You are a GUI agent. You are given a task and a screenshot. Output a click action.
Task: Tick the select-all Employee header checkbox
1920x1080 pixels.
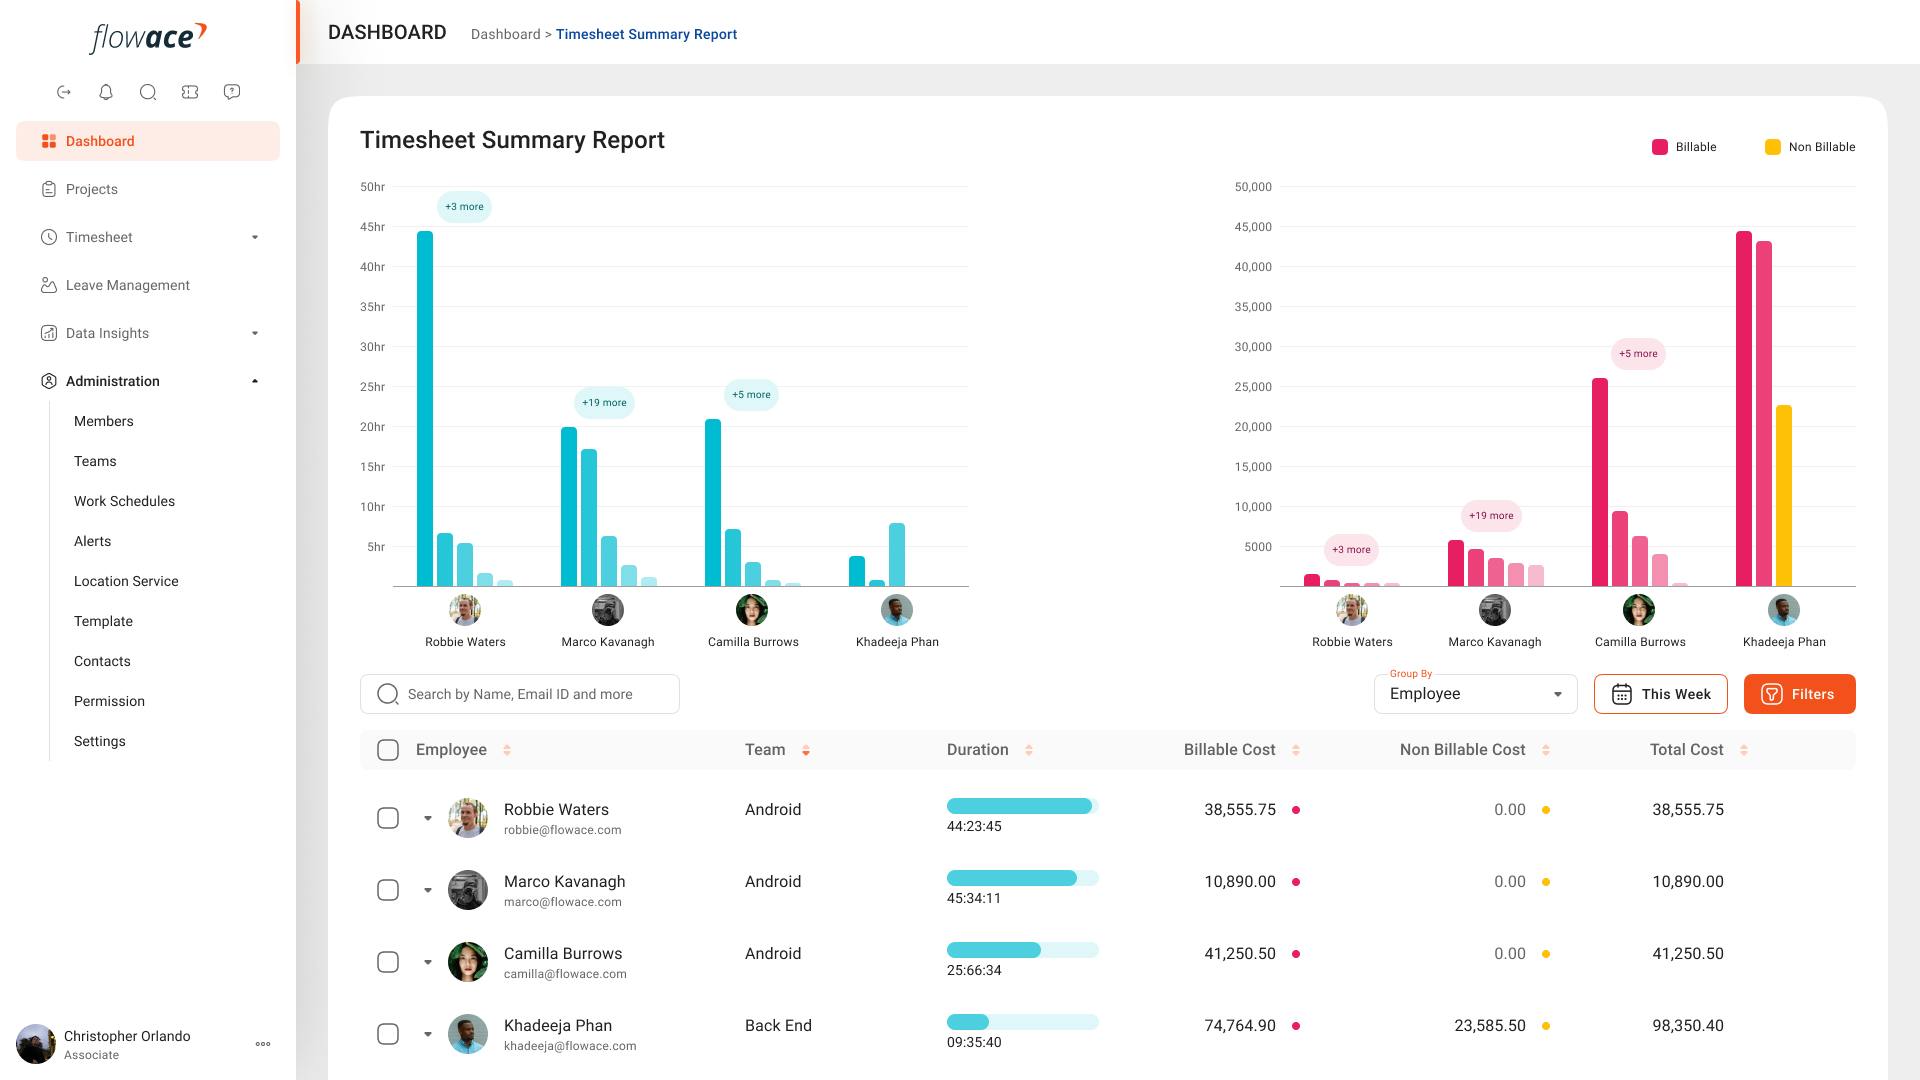(x=388, y=750)
